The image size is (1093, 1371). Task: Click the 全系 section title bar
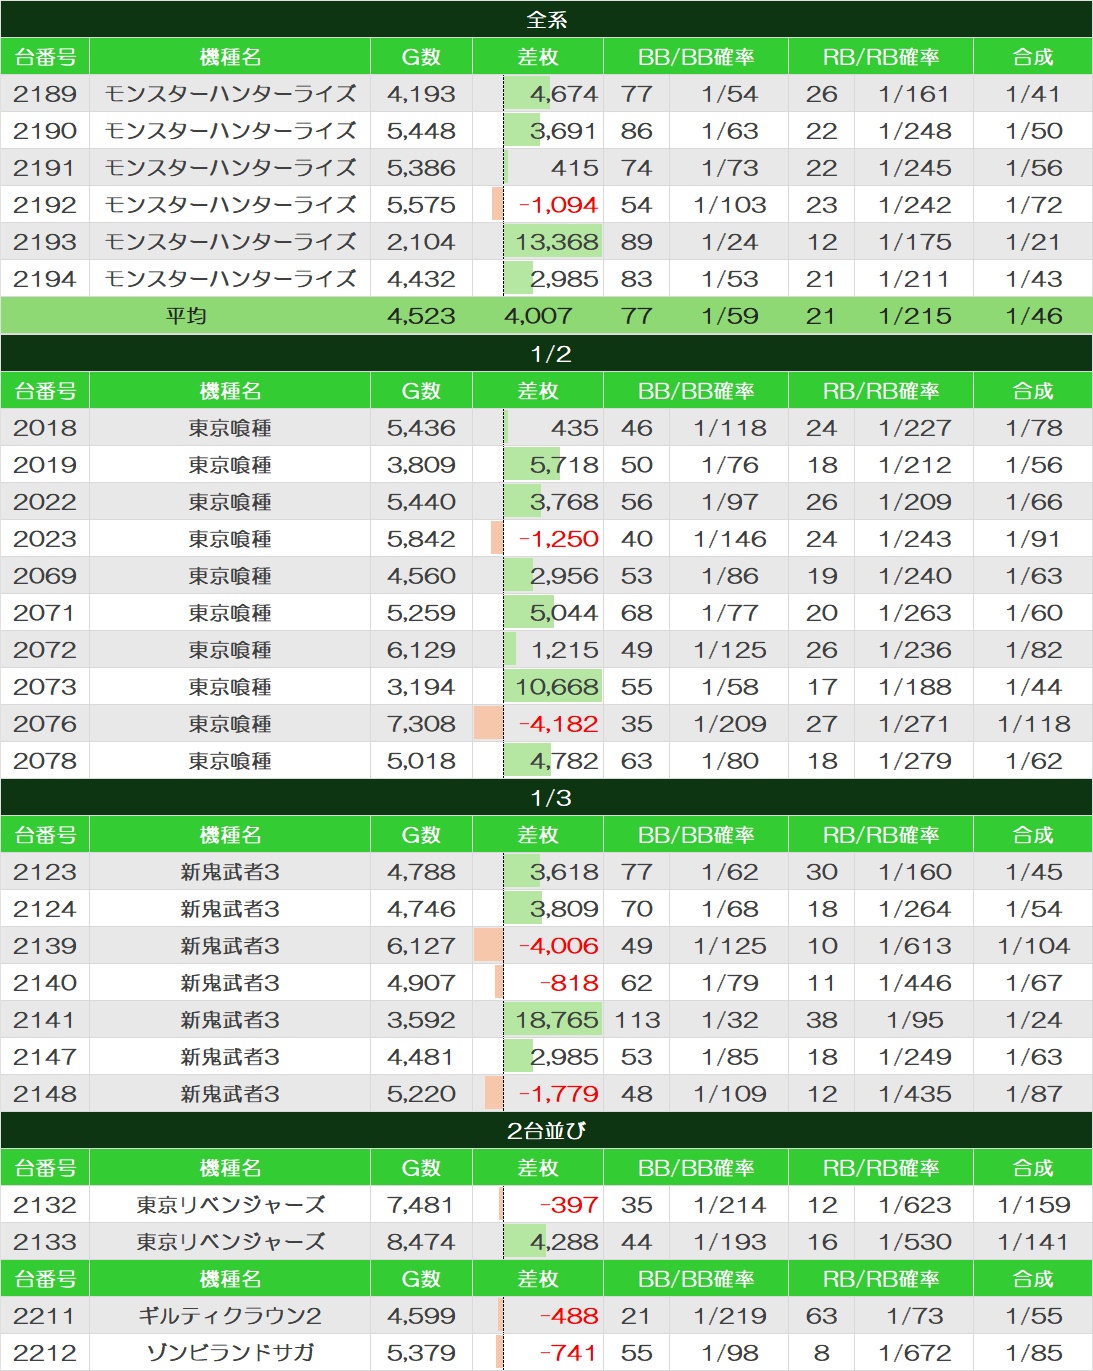pos(546,19)
